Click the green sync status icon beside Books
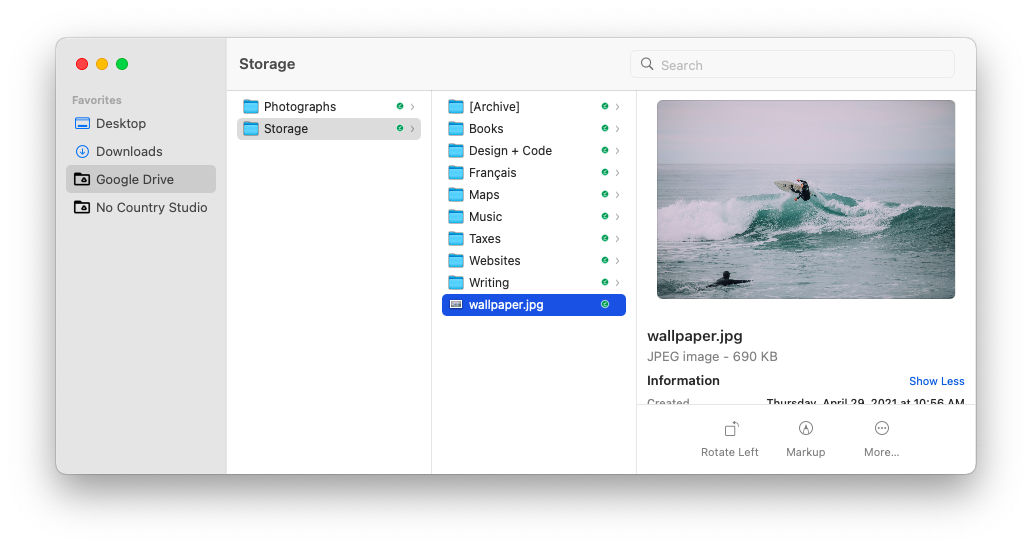Screen dimensions: 1032x548 pos(605,129)
